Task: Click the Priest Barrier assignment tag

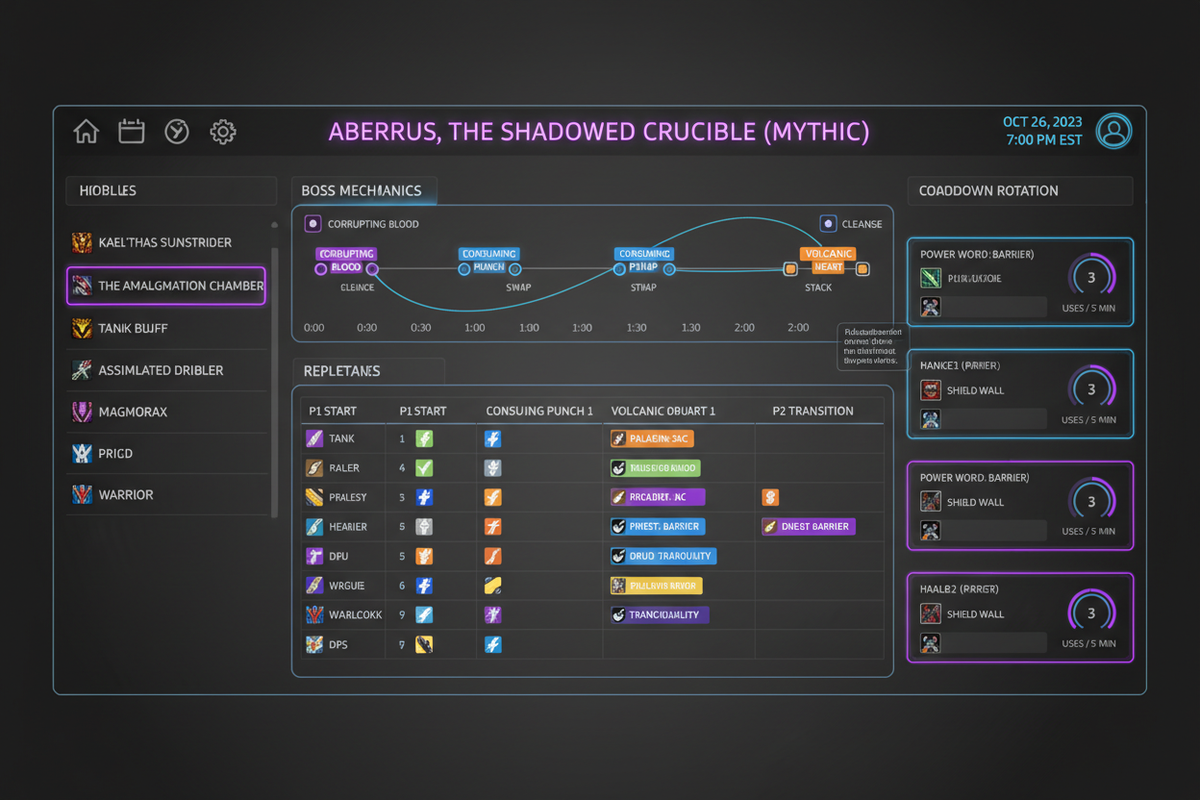Action: coord(657,526)
